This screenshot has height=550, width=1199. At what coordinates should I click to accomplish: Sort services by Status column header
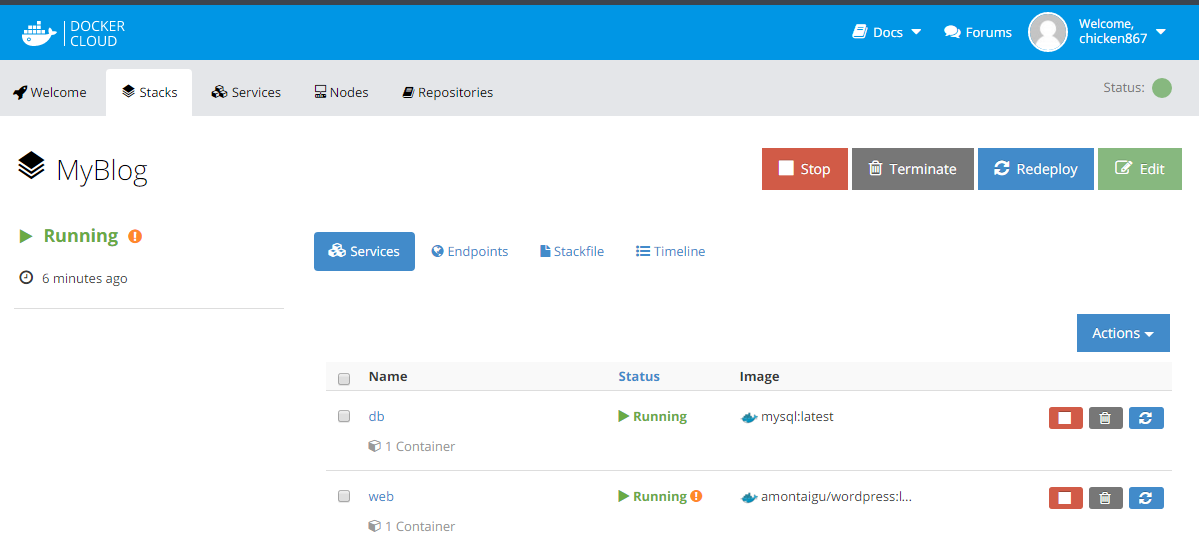[639, 376]
